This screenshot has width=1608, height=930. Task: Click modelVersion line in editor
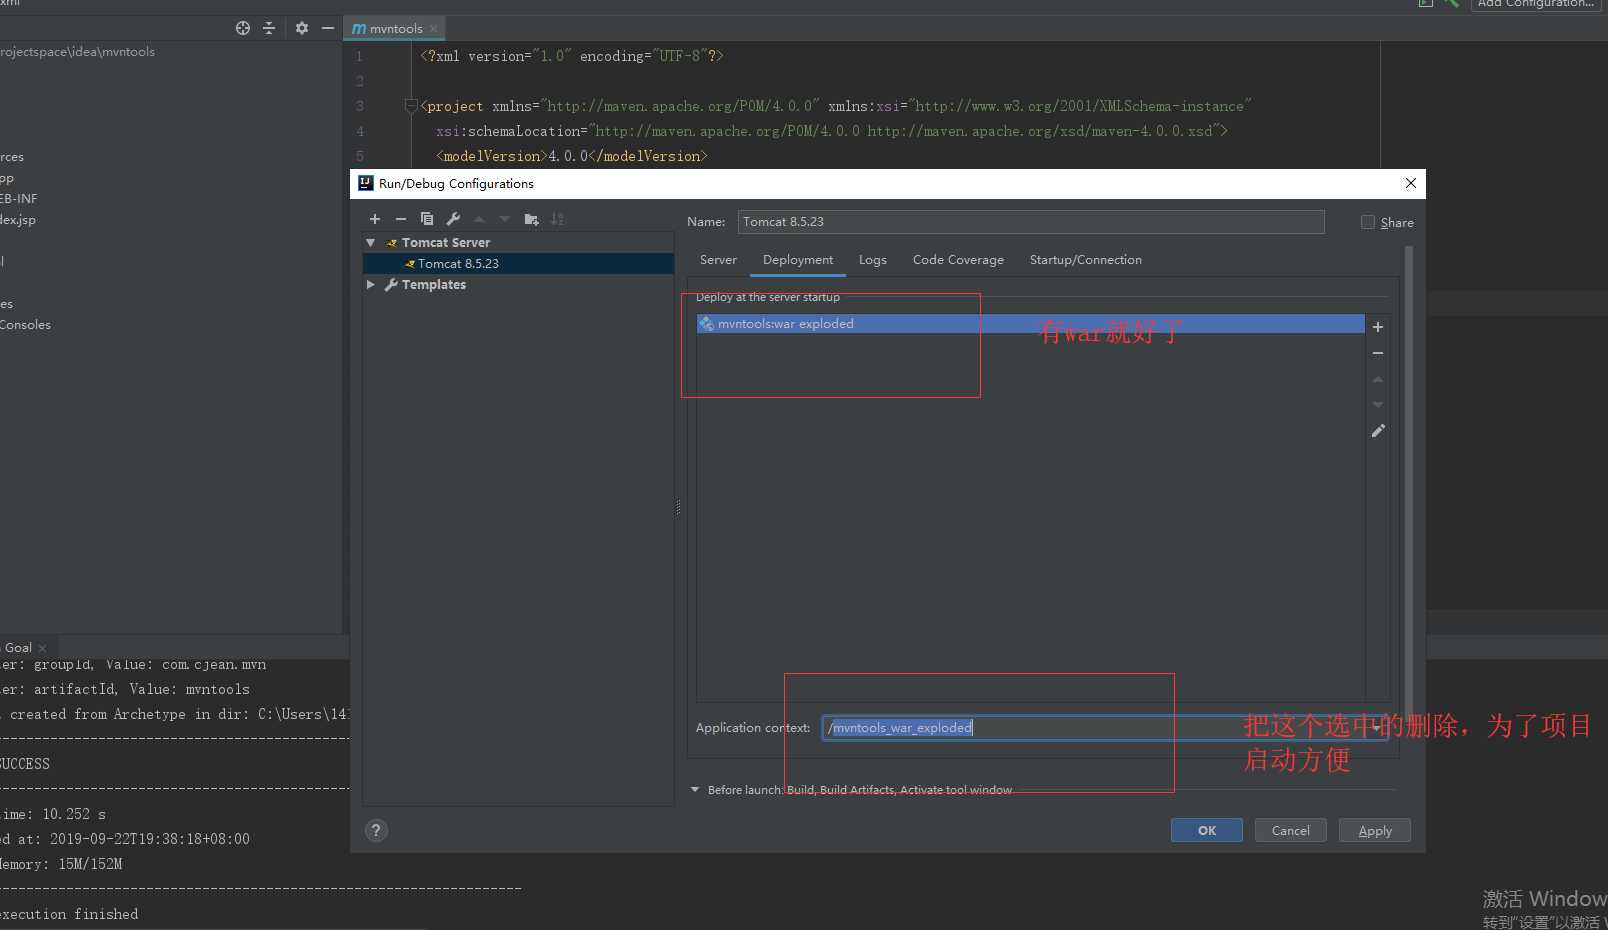click(x=571, y=156)
